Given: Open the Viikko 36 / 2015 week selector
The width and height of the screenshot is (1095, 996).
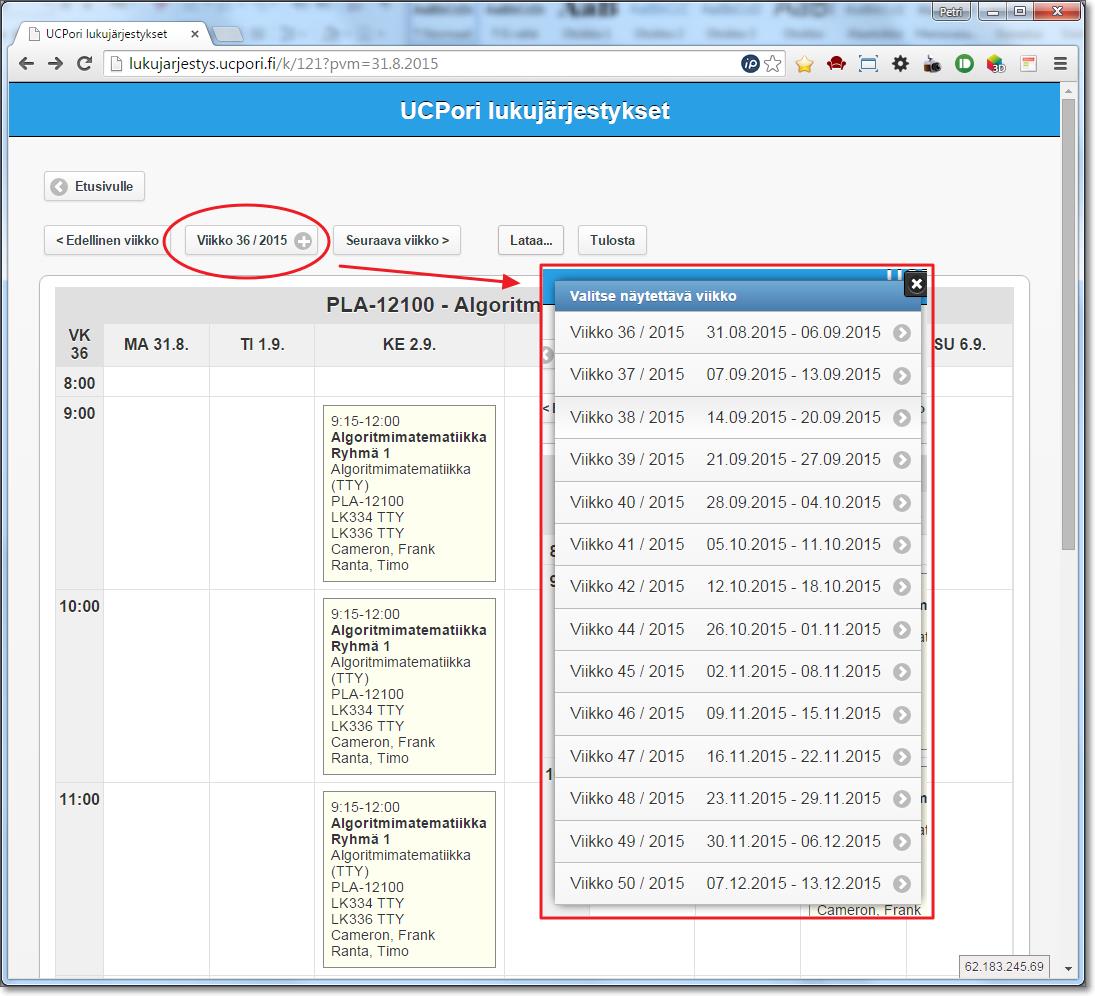Looking at the screenshot, I should tap(252, 240).
